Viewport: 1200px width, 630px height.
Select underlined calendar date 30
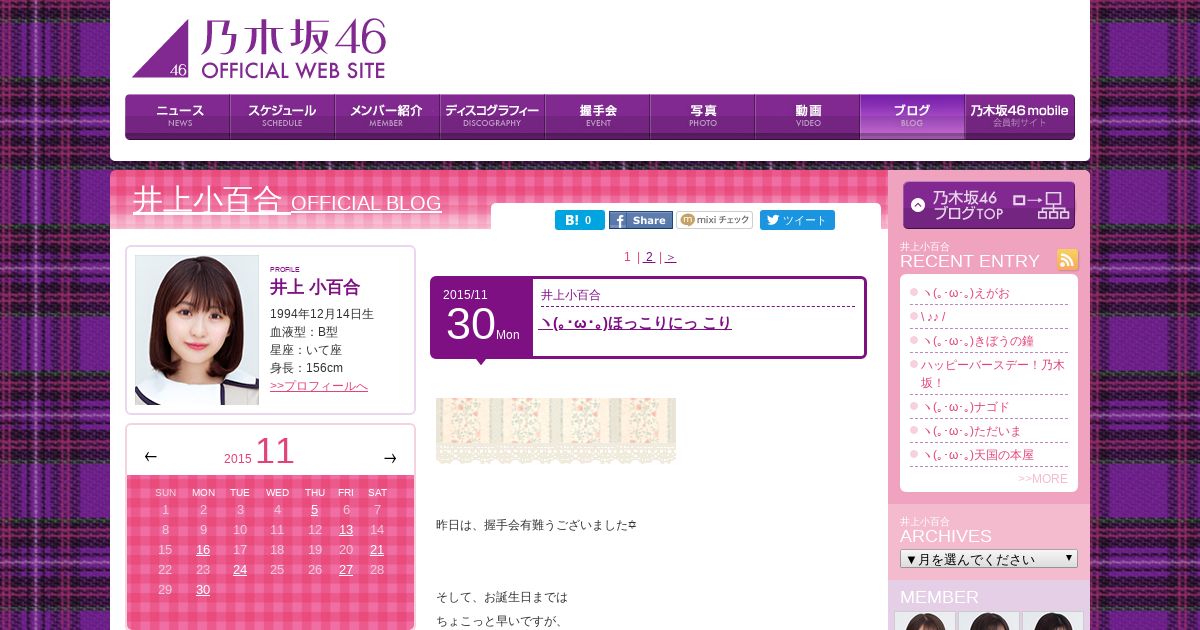click(x=203, y=590)
